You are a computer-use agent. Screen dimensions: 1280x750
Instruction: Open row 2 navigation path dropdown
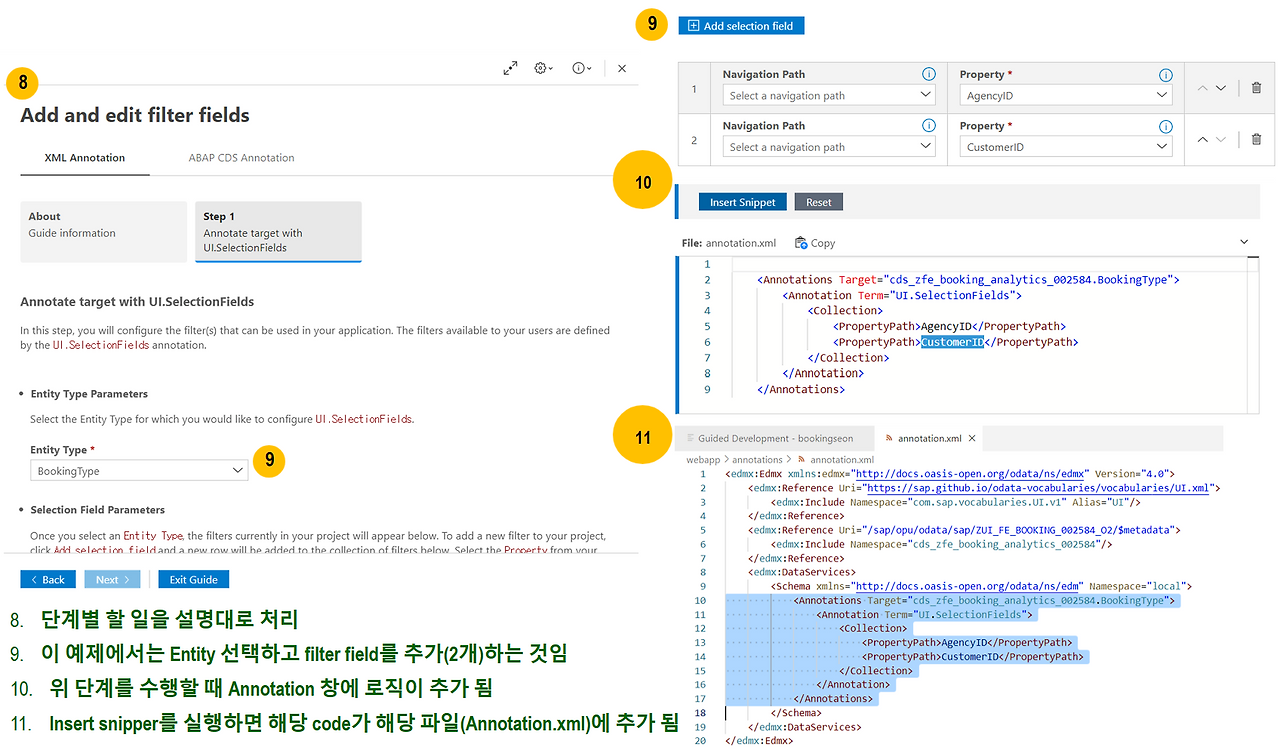point(829,147)
